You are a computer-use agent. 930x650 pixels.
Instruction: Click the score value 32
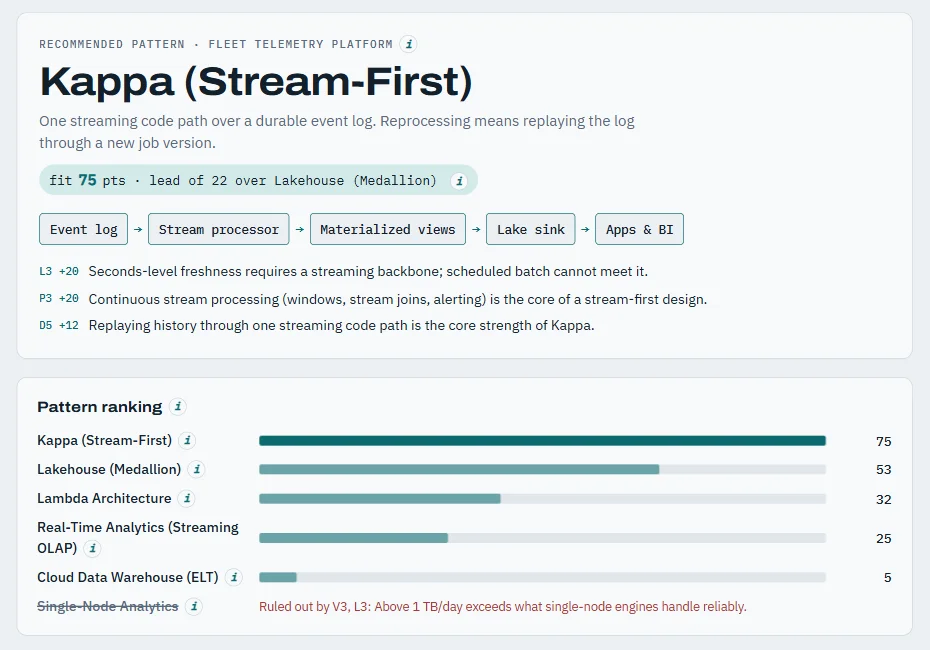883,499
